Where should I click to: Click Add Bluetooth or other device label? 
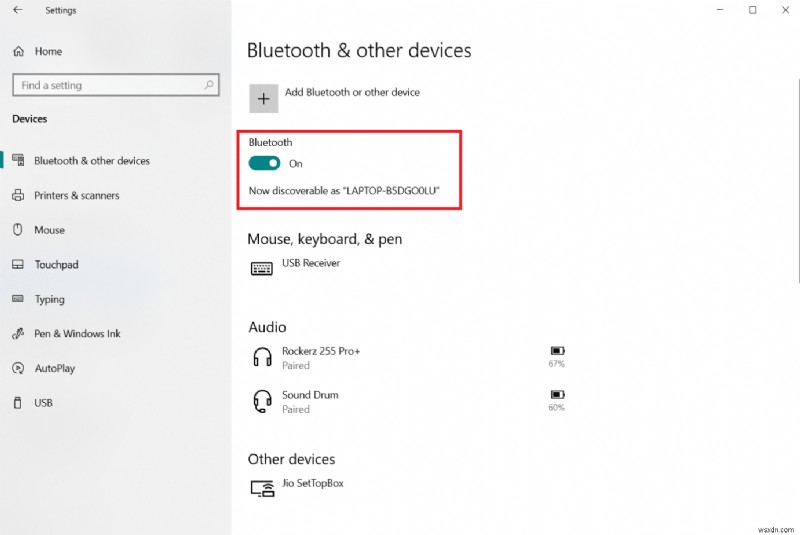click(x=352, y=92)
